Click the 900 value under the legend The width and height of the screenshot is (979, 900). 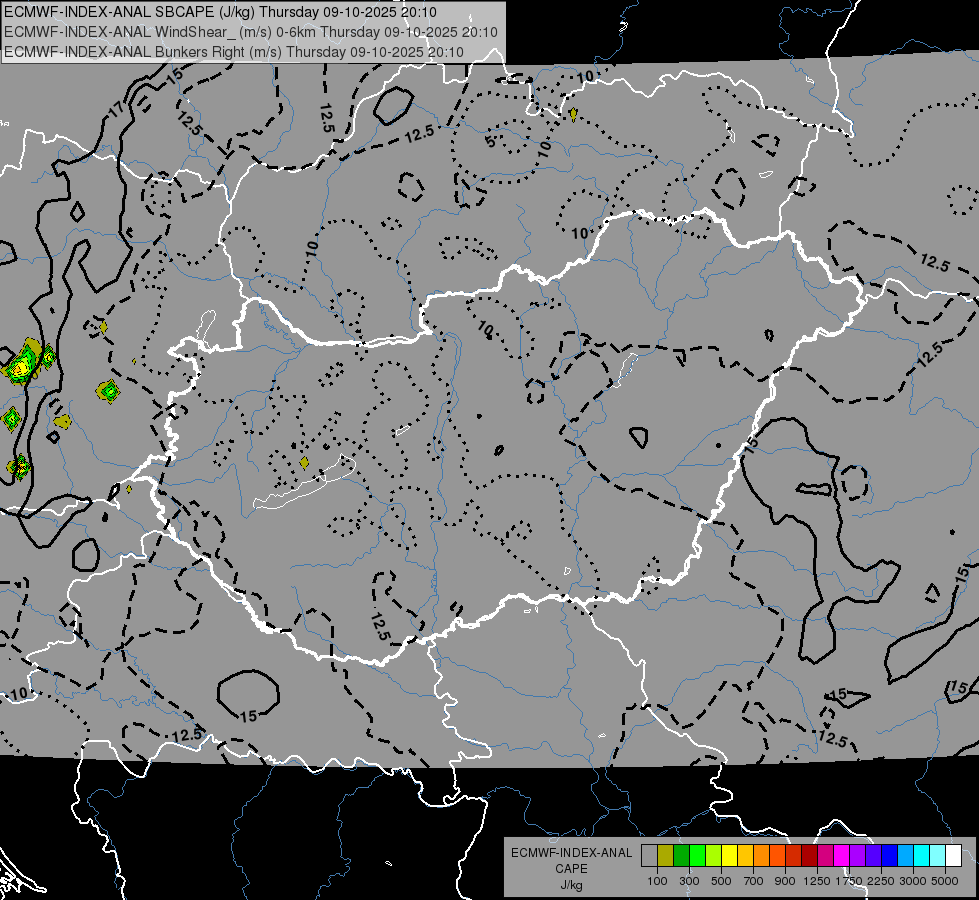[785, 881]
